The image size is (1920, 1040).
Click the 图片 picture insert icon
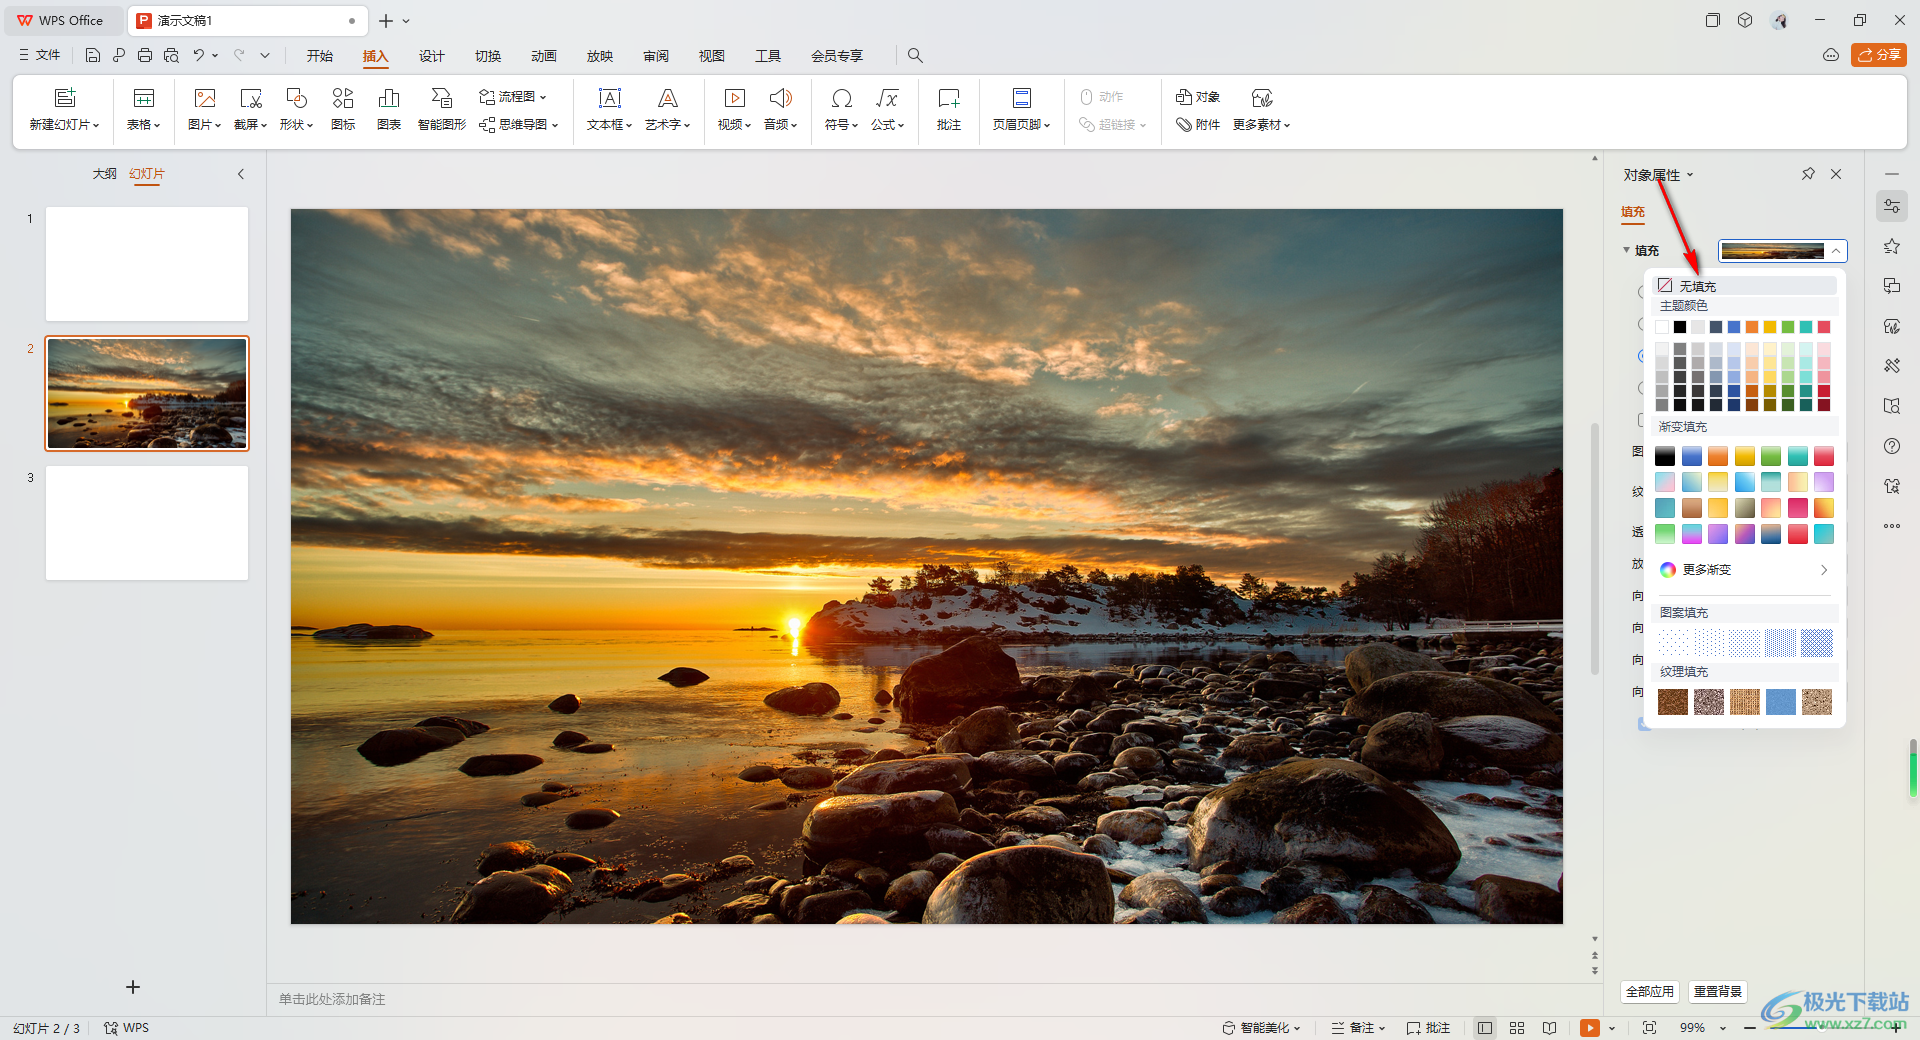205,98
